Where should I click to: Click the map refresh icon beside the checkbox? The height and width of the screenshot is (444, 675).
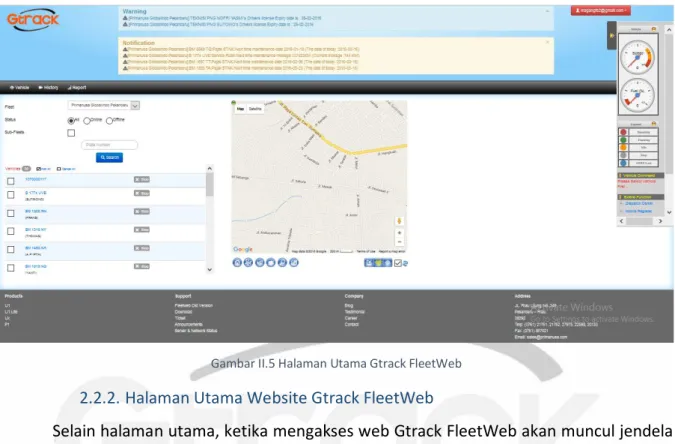pyautogui.click(x=406, y=263)
